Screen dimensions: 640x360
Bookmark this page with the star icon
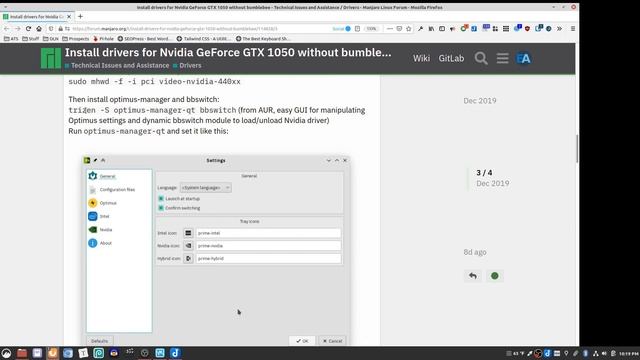coord(409,29)
